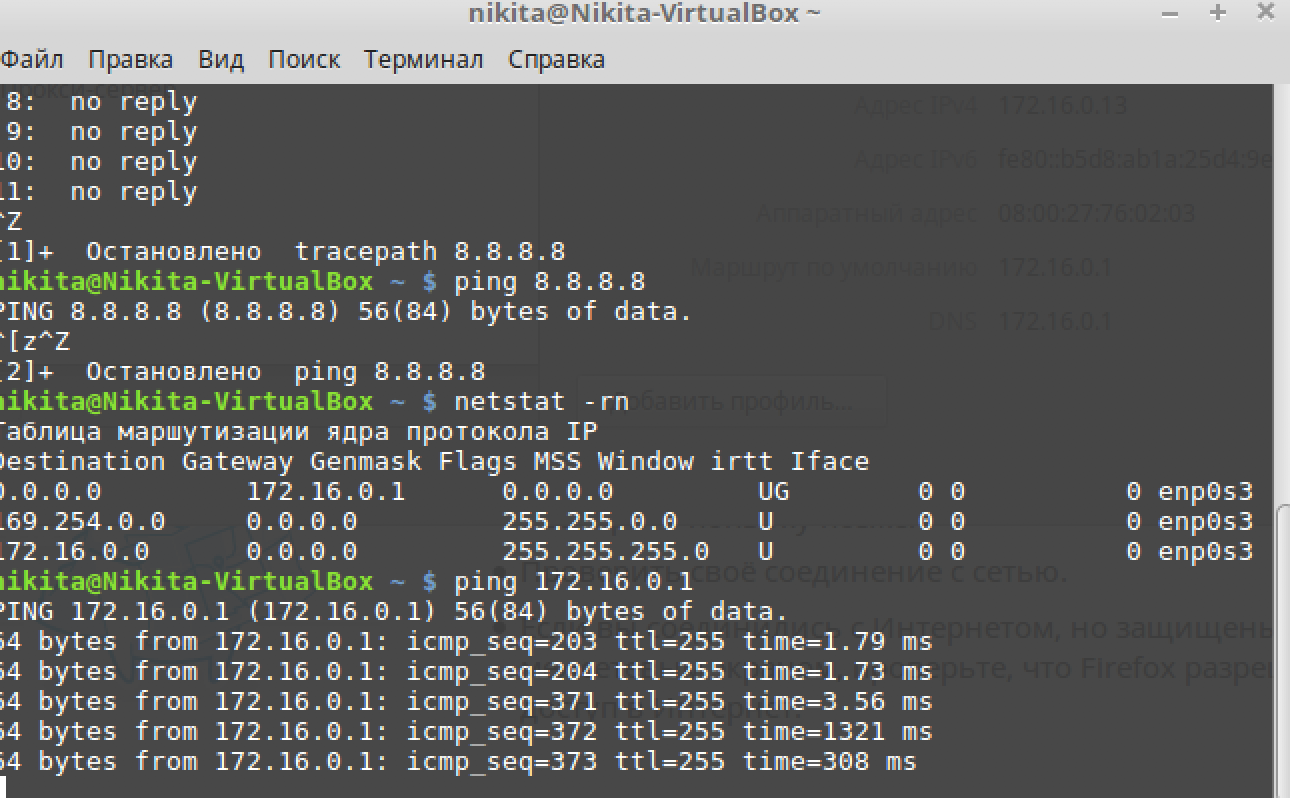1290x798 pixels.
Task: Maximize the terminal window with plus icon
Action: pyautogui.click(x=1217, y=12)
